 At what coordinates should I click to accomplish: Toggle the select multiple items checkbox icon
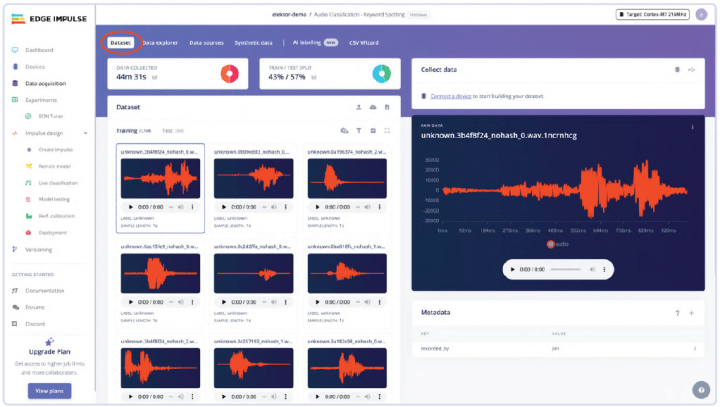(x=373, y=130)
